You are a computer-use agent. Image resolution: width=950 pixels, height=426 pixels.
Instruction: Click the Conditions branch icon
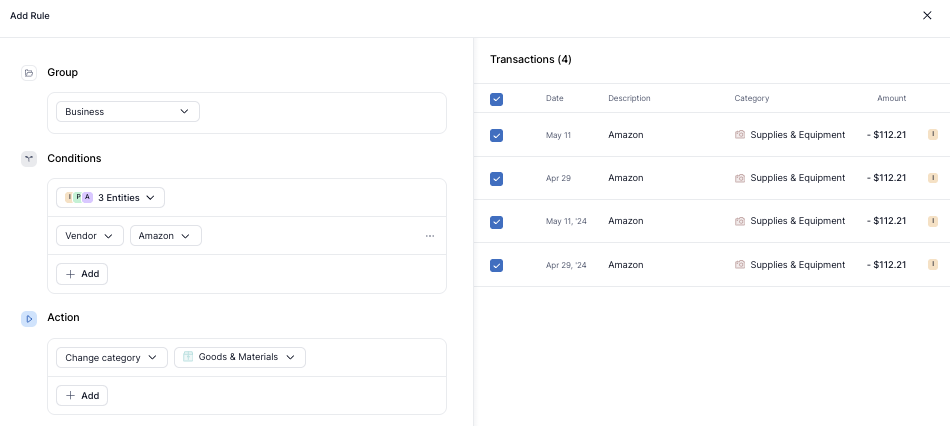click(29, 159)
